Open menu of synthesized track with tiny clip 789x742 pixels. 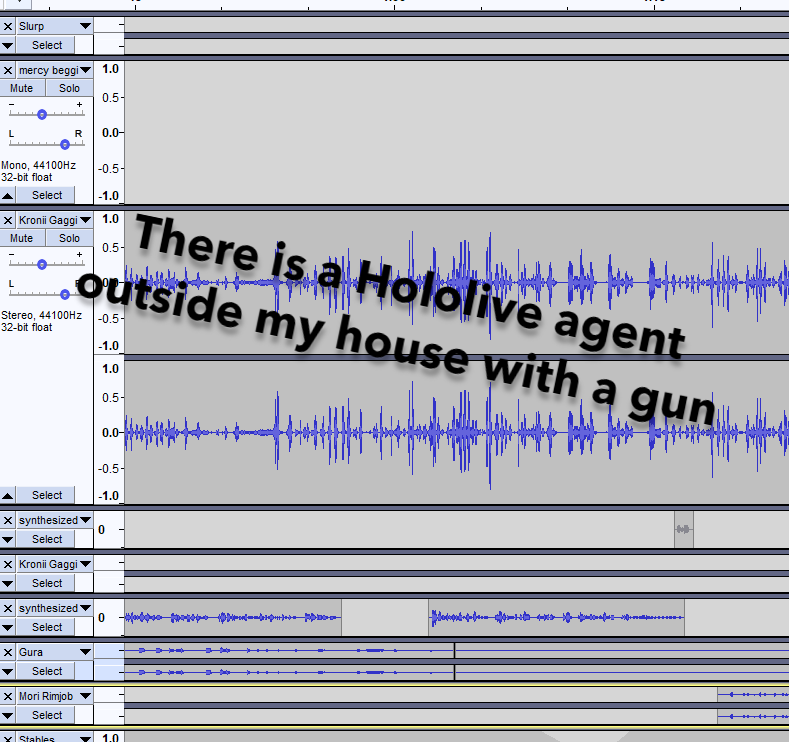tap(55, 520)
